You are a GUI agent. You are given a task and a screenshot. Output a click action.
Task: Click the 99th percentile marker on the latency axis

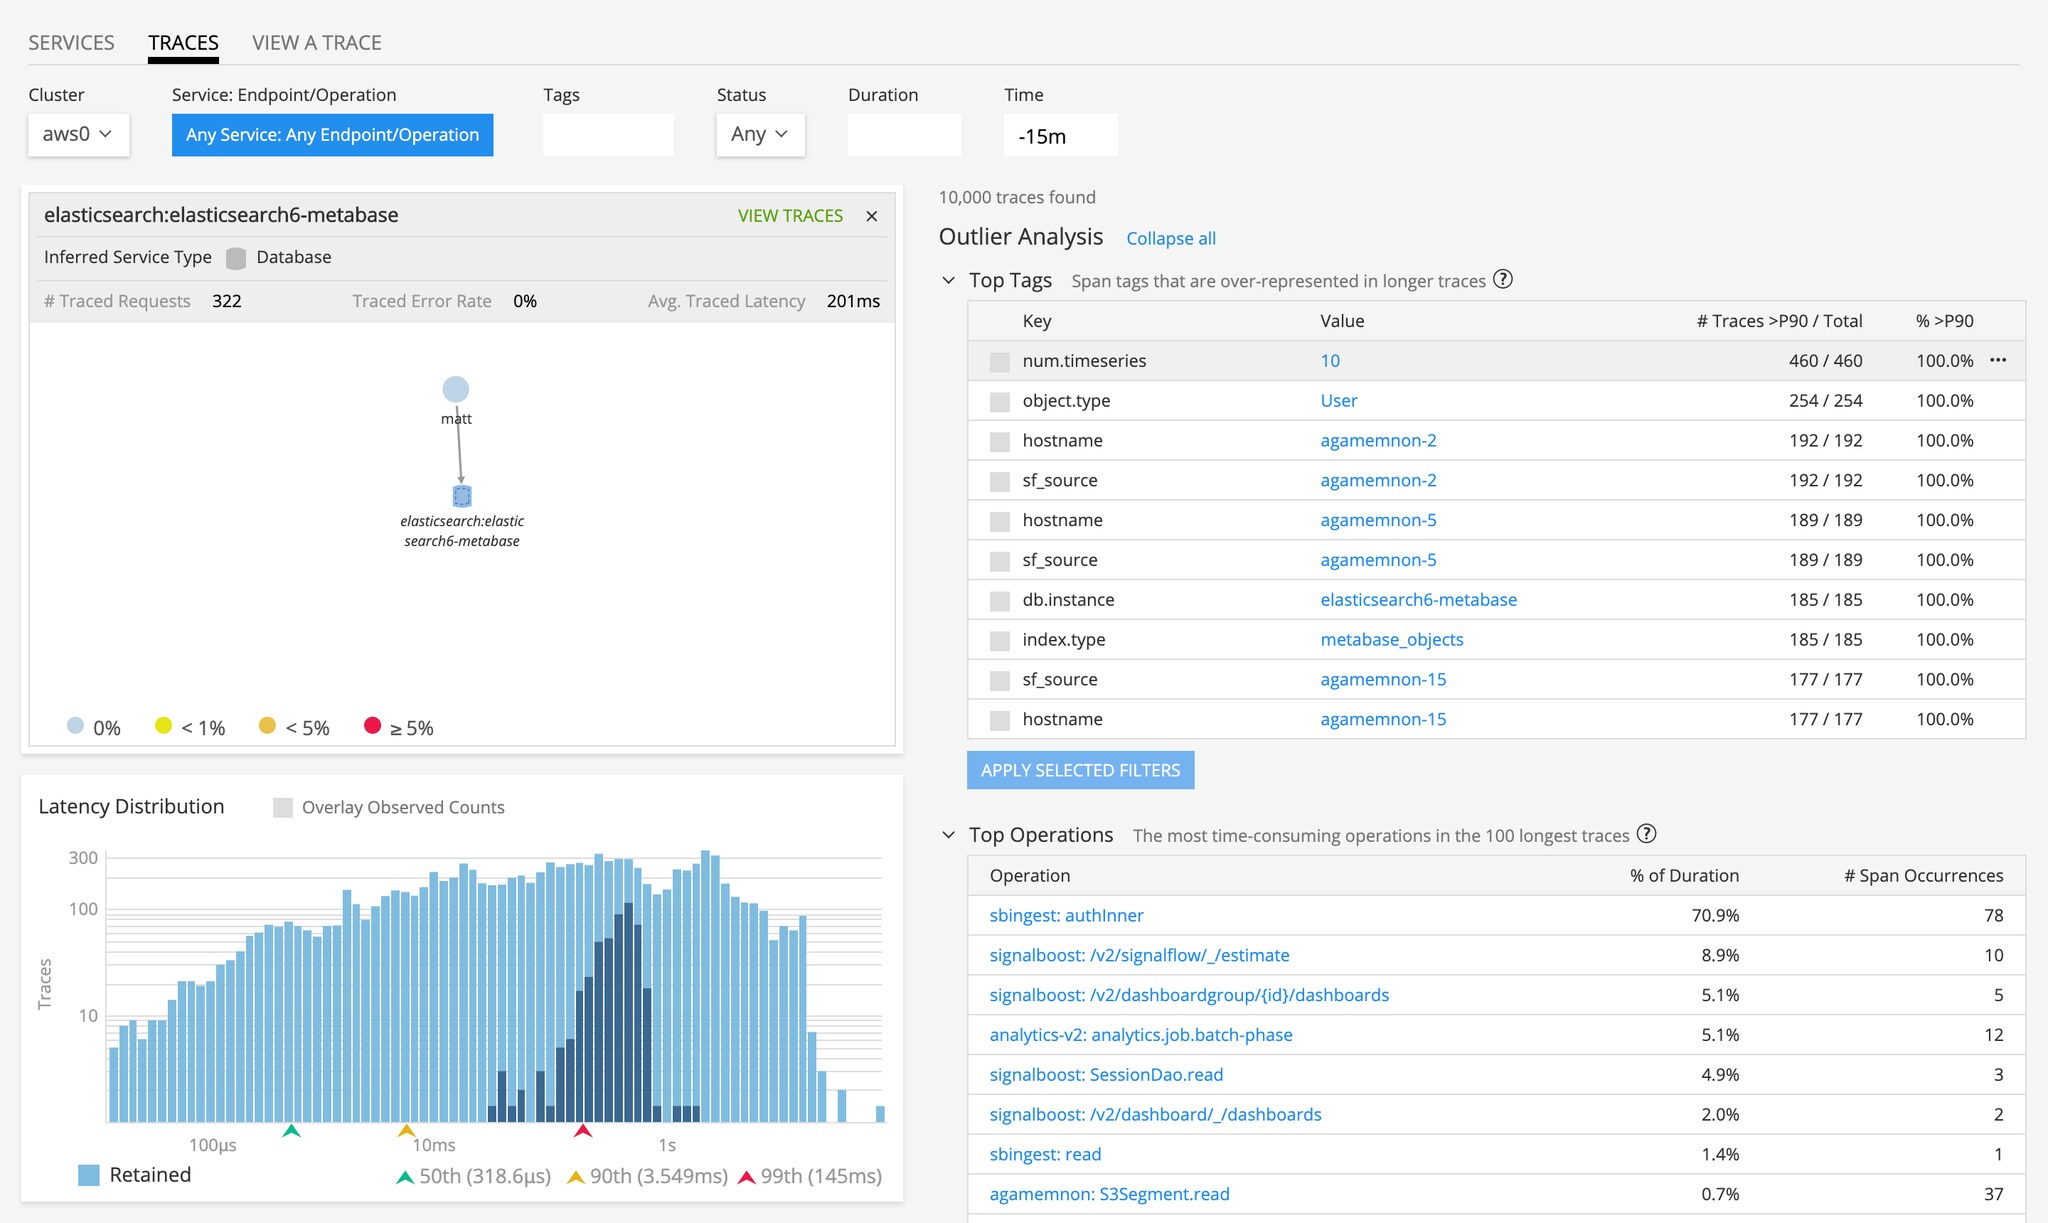[x=583, y=1131]
